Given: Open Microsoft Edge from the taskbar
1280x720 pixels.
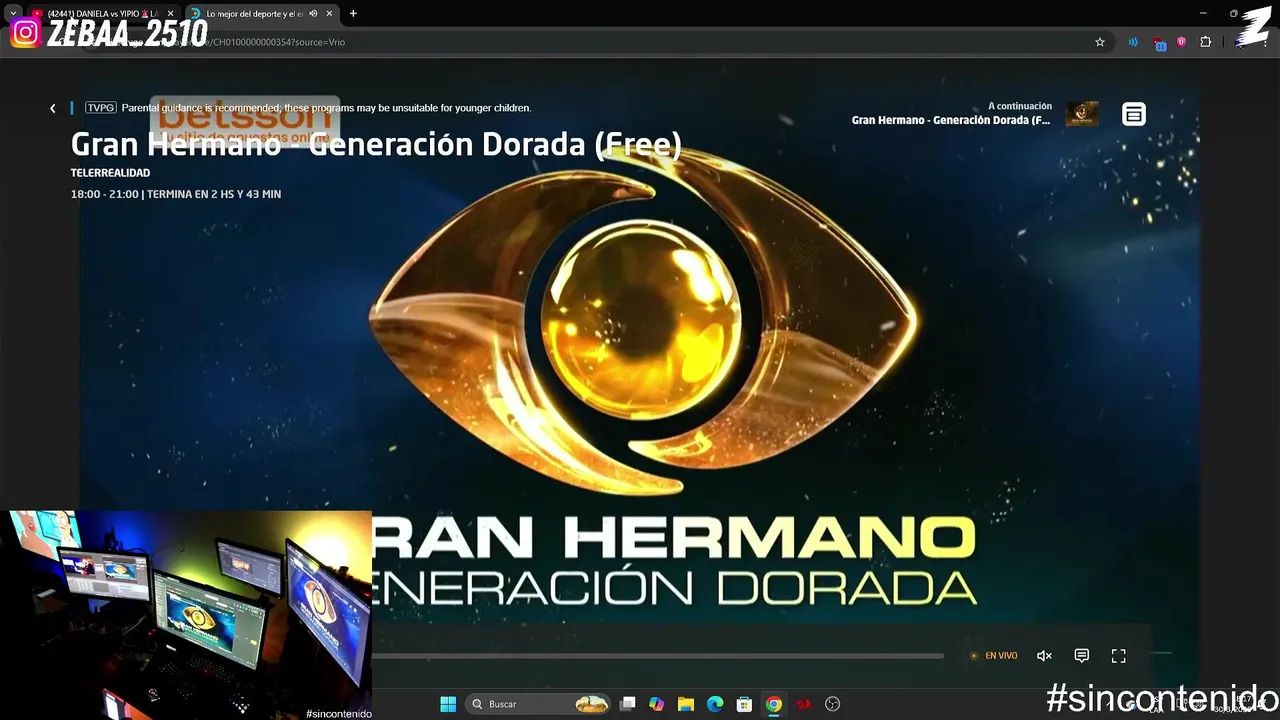Looking at the screenshot, I should [x=715, y=704].
